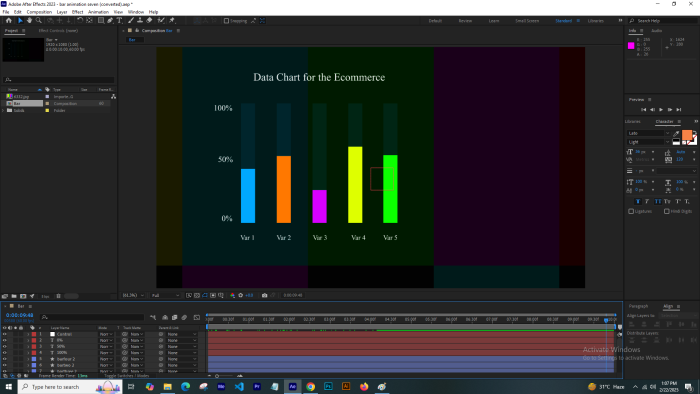Select the Puppet Pin tool
The width and height of the screenshot is (700, 394).
coord(172,21)
